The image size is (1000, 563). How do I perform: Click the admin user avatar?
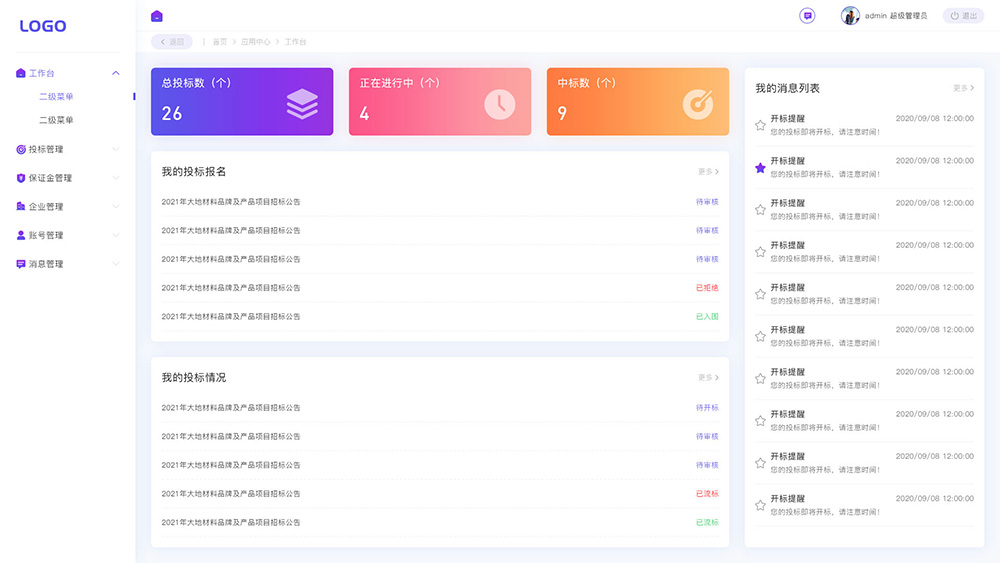coord(850,15)
